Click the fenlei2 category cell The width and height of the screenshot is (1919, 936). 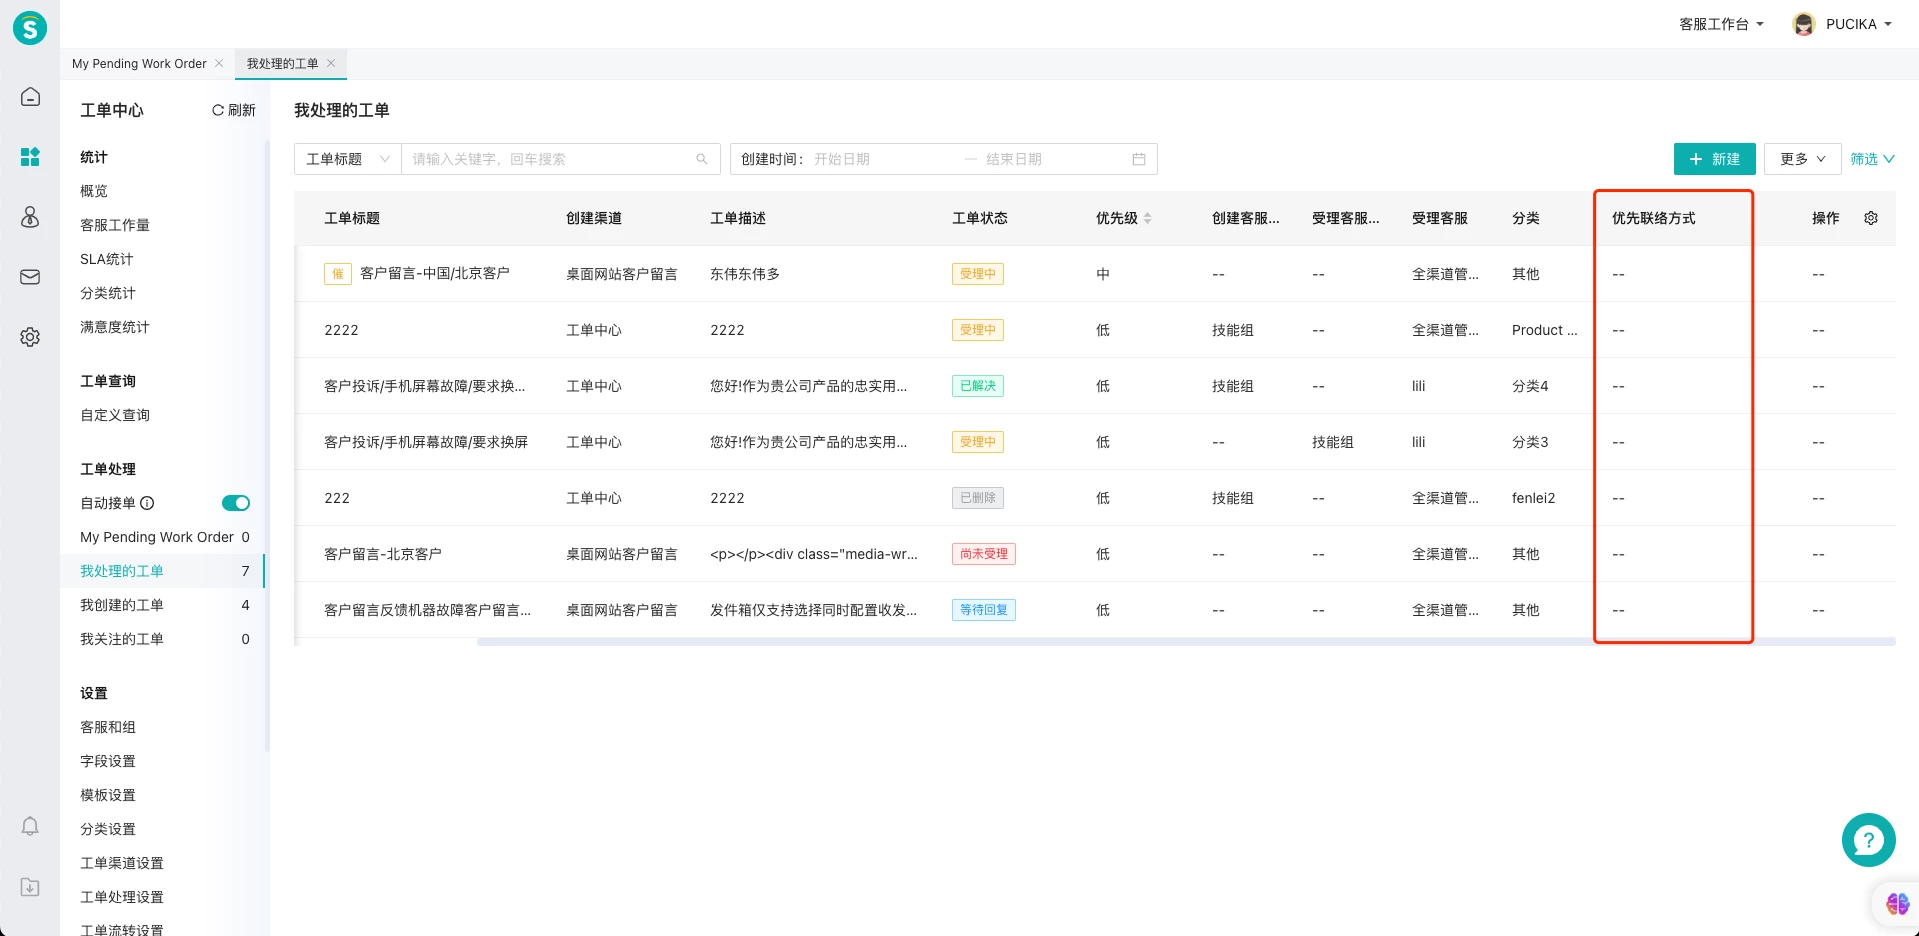click(1534, 498)
